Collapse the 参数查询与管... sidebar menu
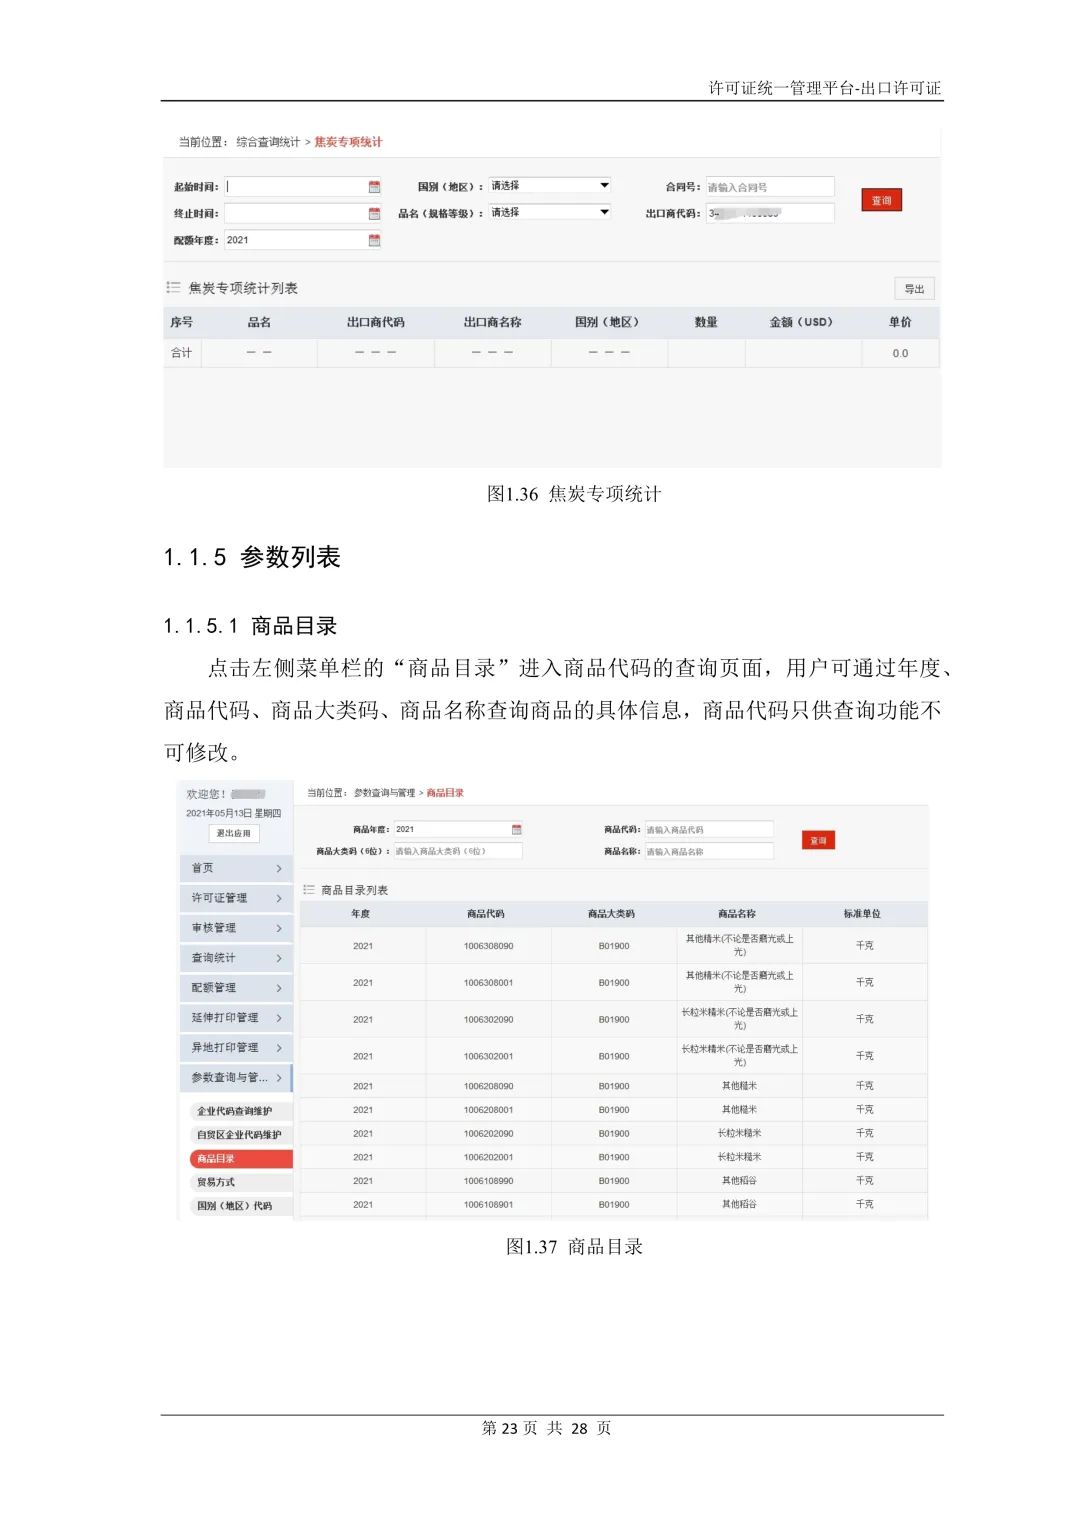Image resolution: width=1080 pixels, height=1527 pixels. [236, 1078]
